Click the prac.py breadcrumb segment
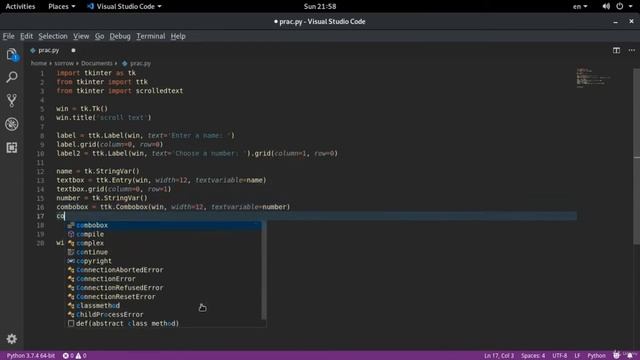The image size is (640, 360). (x=136, y=63)
